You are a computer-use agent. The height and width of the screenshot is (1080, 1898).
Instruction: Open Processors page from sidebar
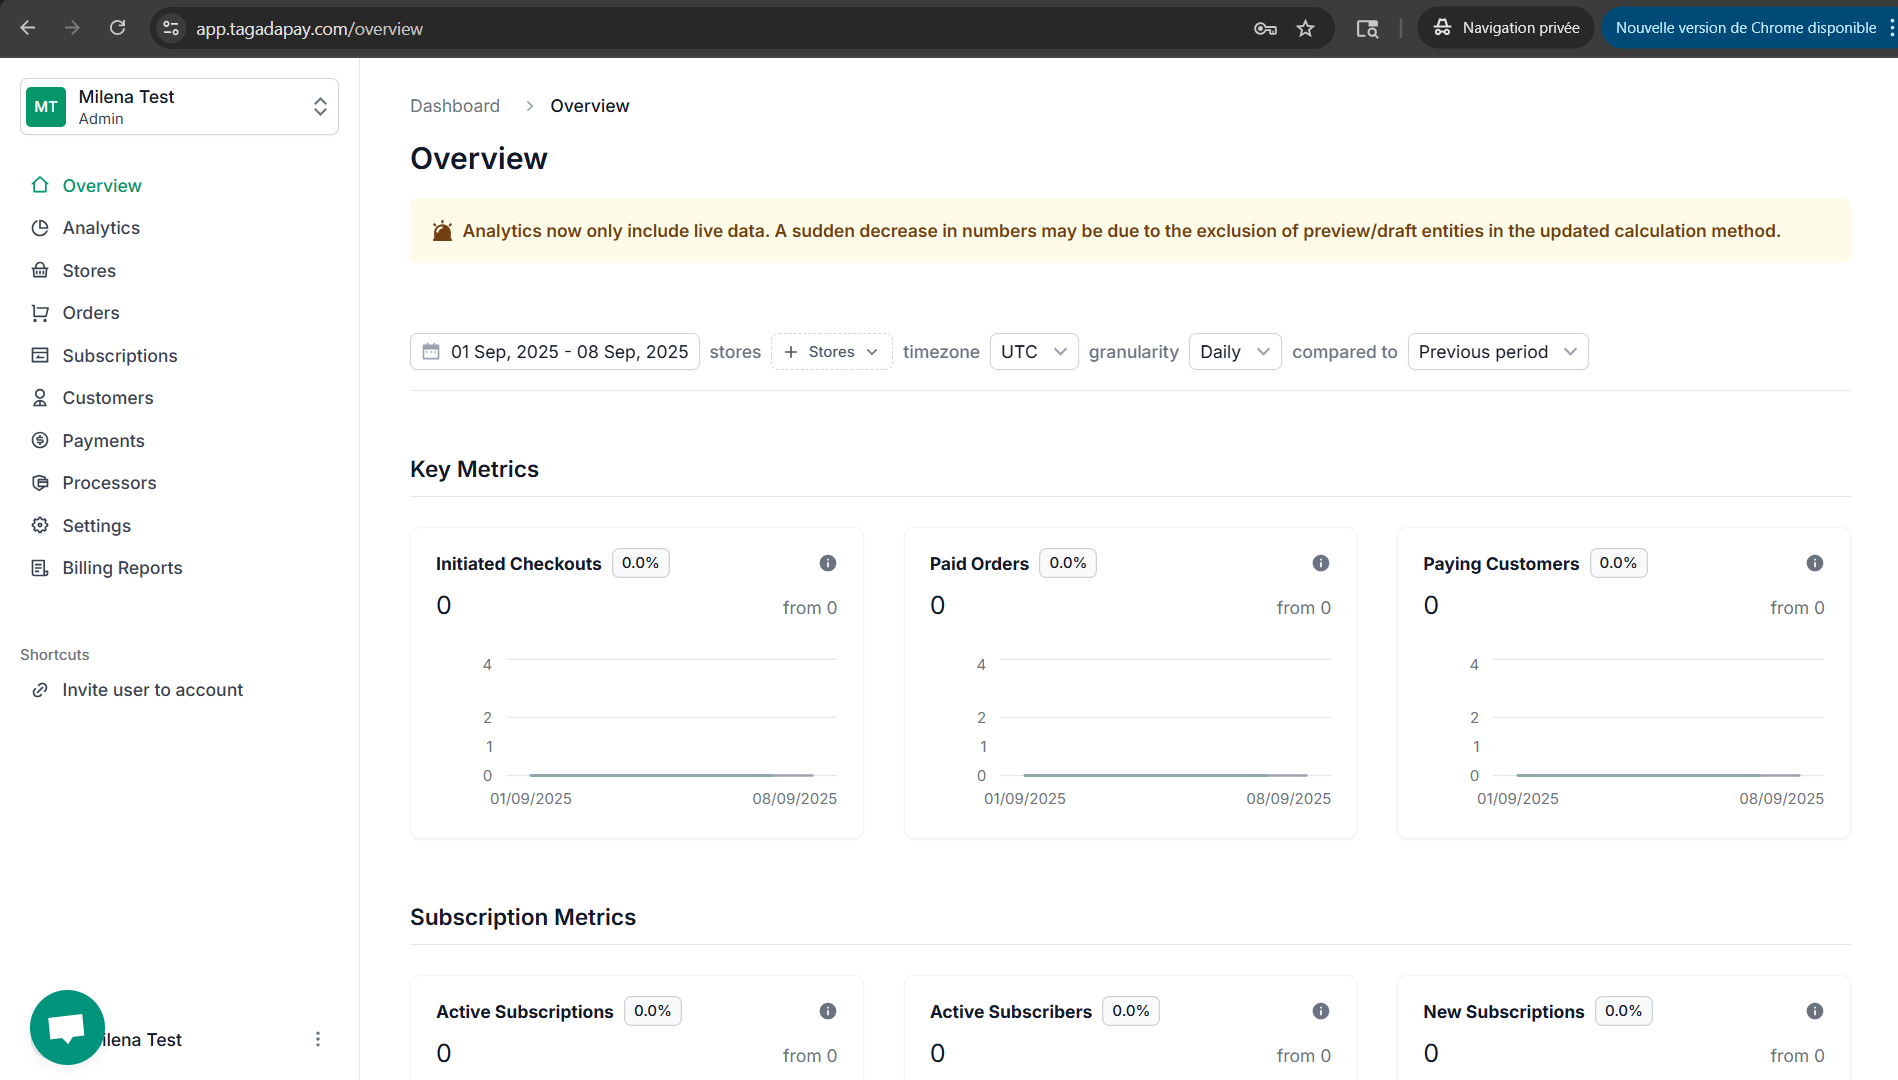click(109, 483)
